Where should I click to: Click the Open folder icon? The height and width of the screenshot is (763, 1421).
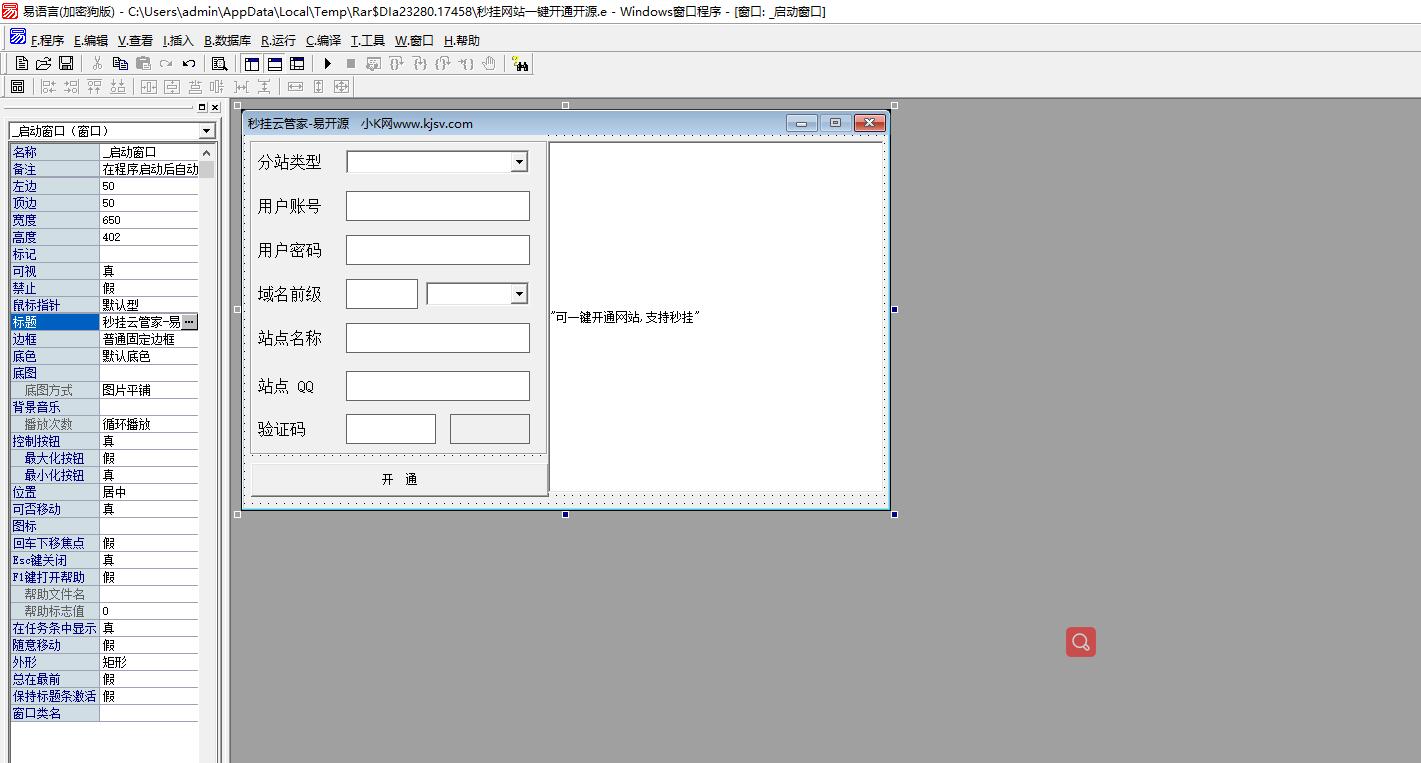43,63
